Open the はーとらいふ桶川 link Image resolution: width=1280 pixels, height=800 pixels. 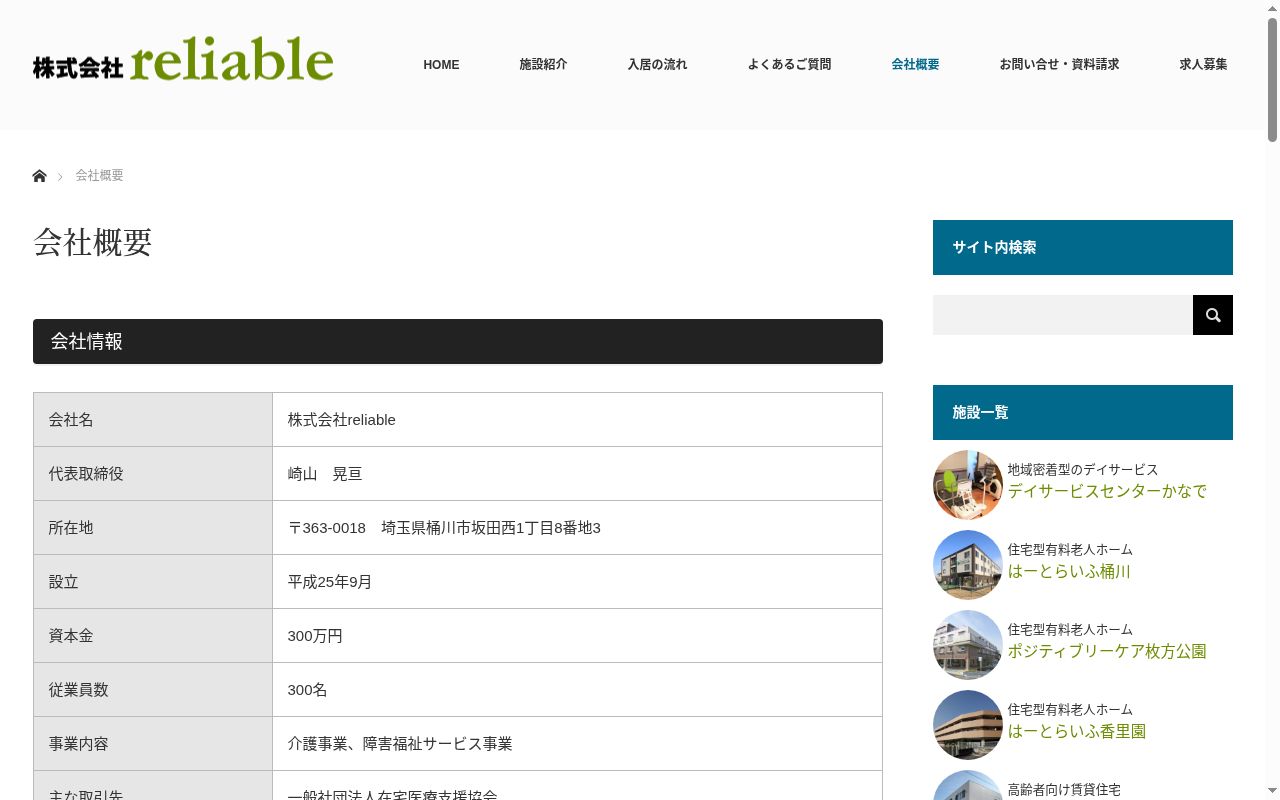coord(1069,571)
